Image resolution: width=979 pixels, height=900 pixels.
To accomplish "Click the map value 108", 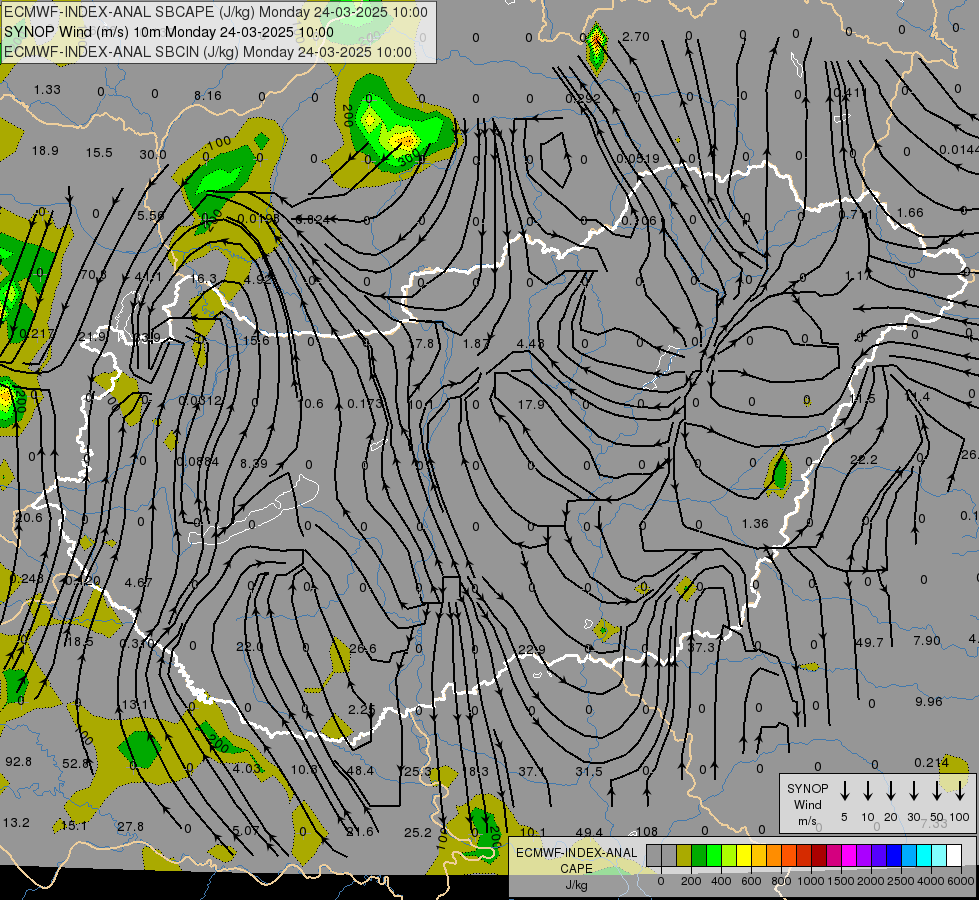I will (x=647, y=831).
